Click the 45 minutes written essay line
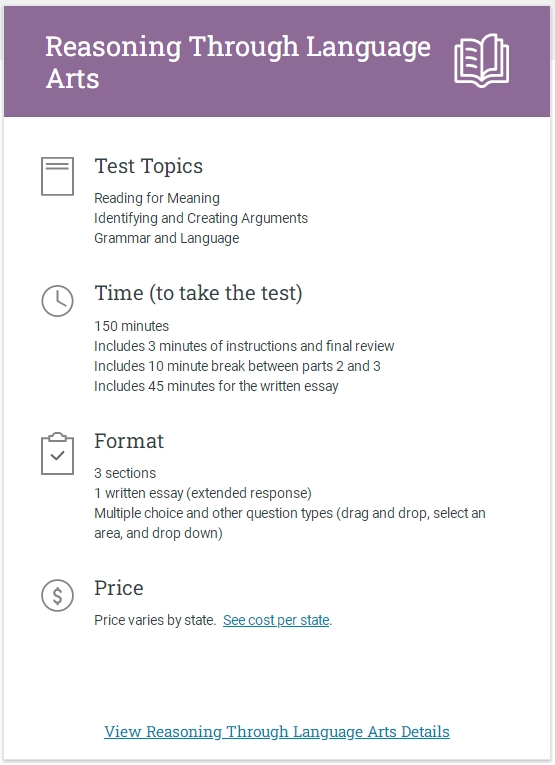The image size is (555, 765). click(216, 386)
